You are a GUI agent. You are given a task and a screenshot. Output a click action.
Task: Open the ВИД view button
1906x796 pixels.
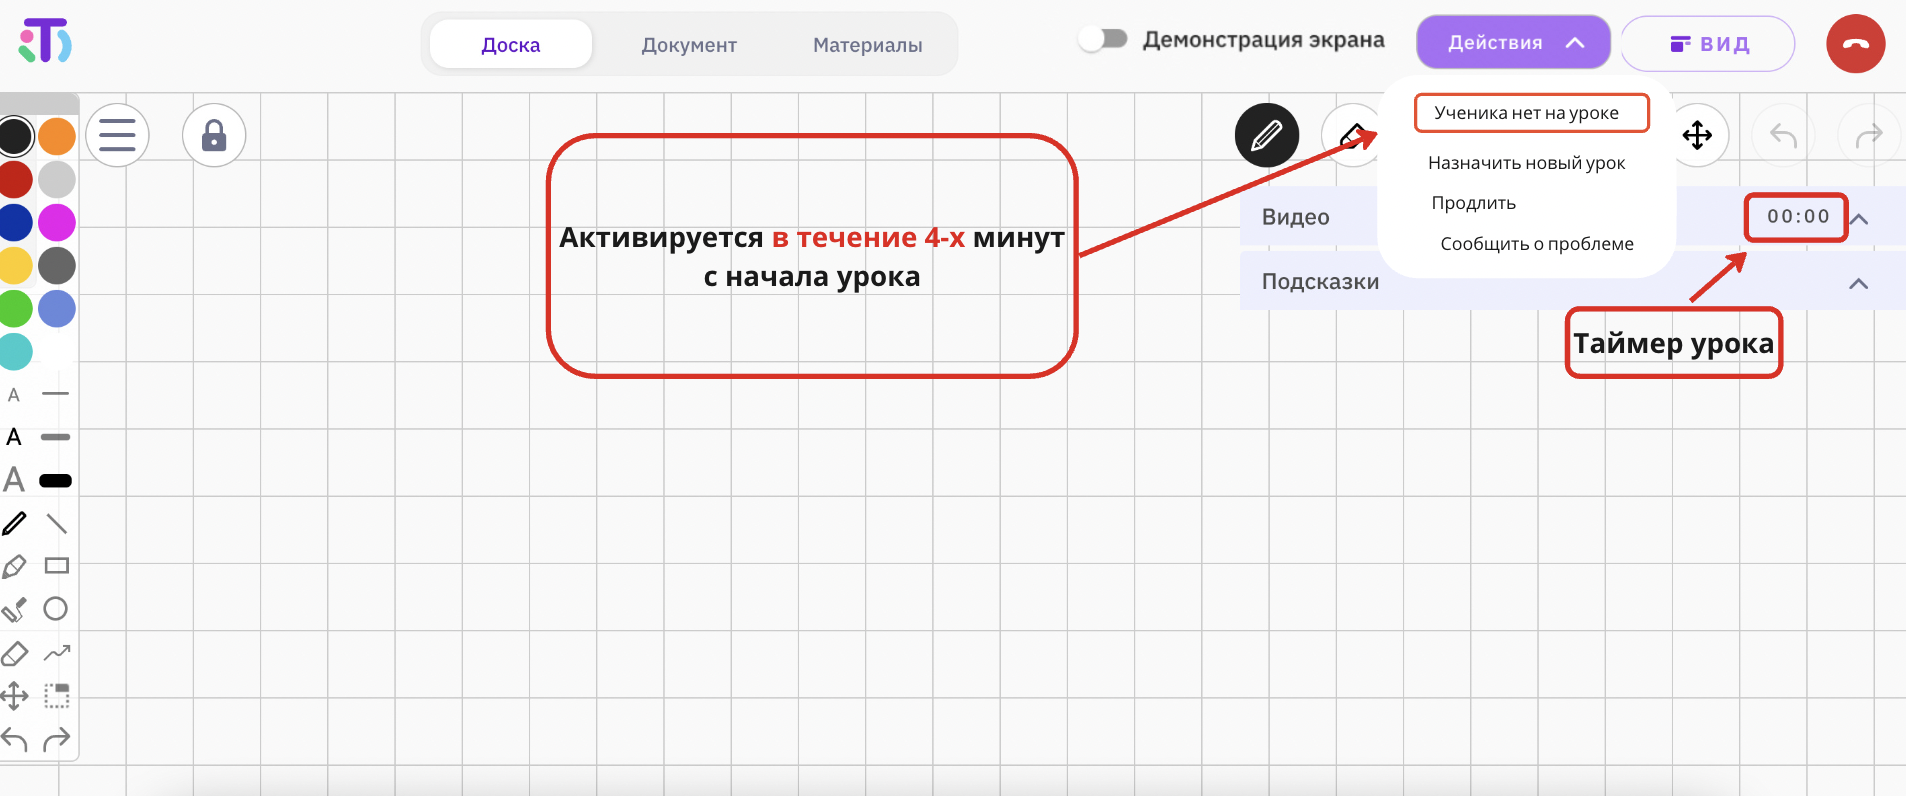1708,44
